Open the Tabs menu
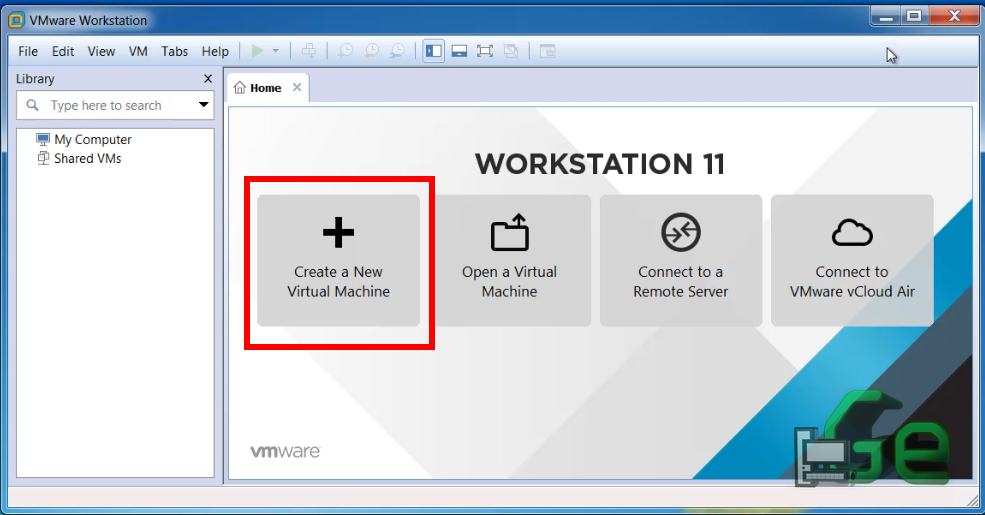Image resolution: width=985 pixels, height=515 pixels. coord(175,52)
